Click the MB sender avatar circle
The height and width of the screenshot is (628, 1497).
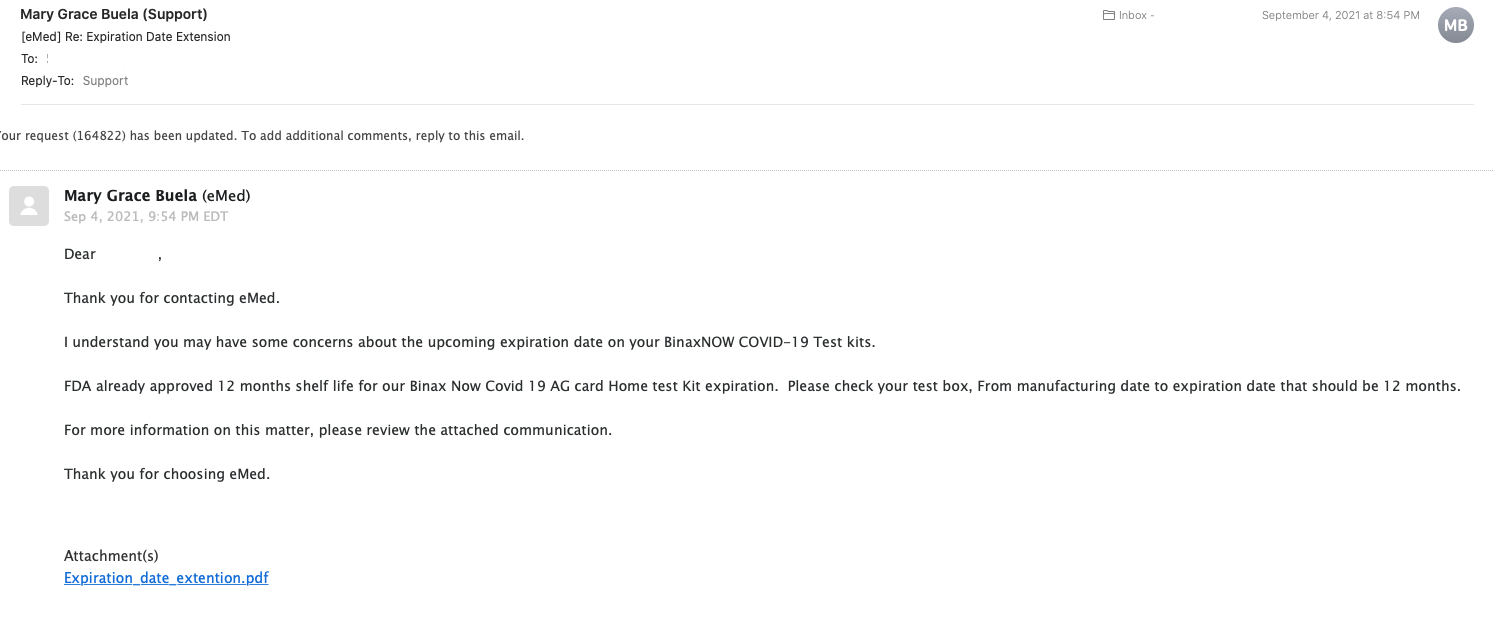[1456, 25]
